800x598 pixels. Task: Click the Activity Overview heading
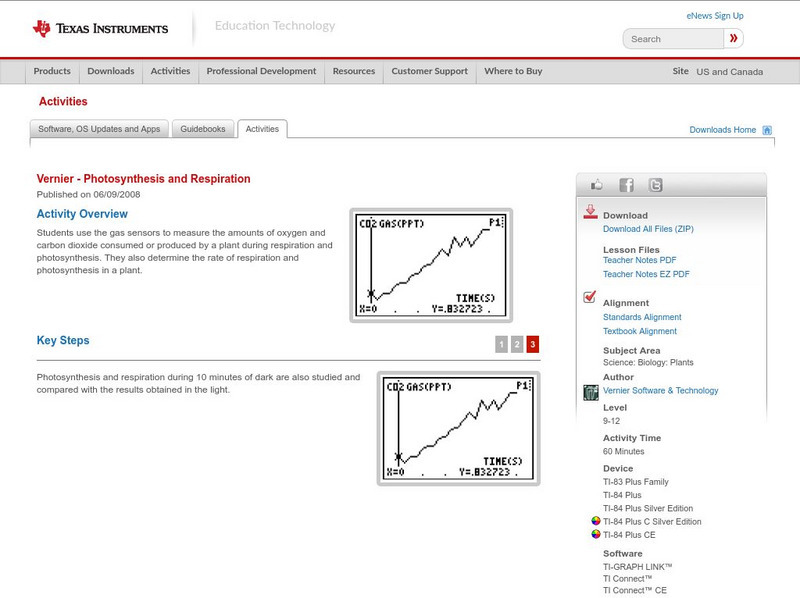[x=82, y=214]
